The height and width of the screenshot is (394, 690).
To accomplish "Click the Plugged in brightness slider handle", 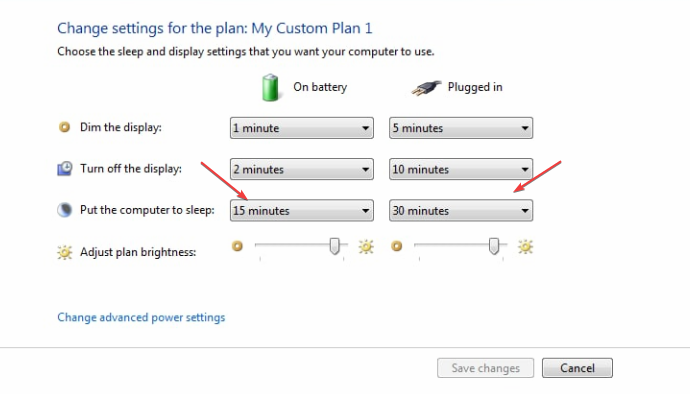I will pyautogui.click(x=494, y=246).
